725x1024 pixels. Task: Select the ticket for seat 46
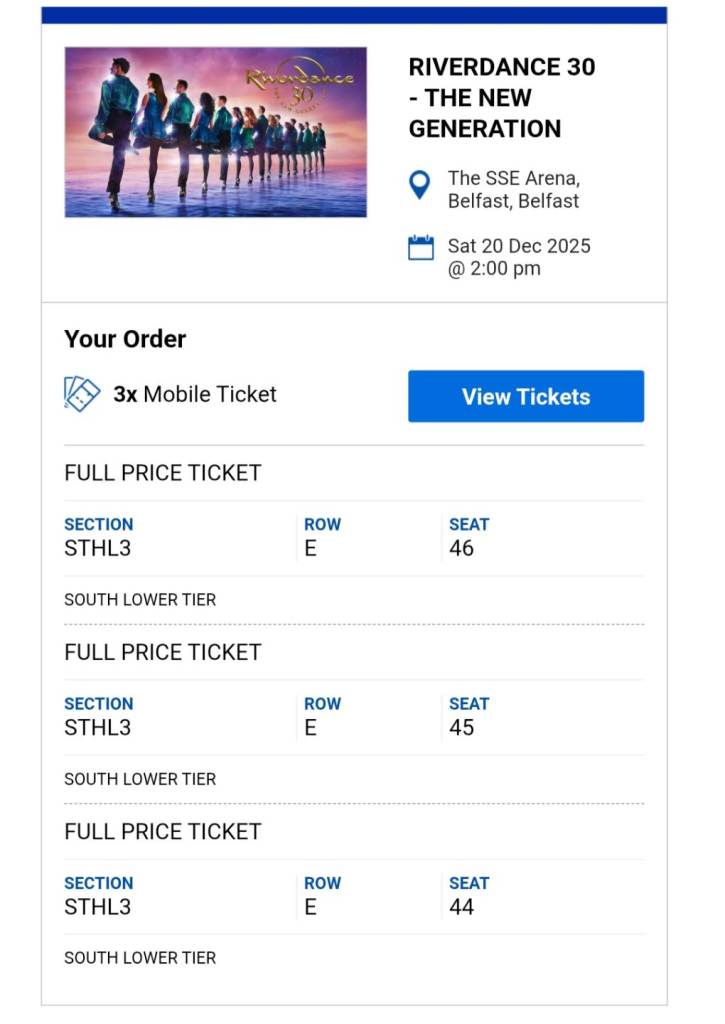point(461,548)
